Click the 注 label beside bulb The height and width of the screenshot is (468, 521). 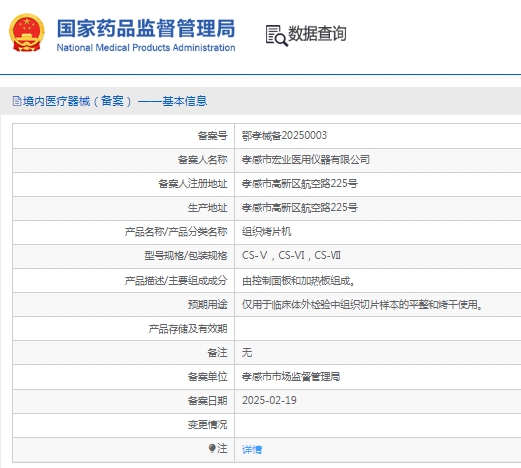tap(222, 448)
